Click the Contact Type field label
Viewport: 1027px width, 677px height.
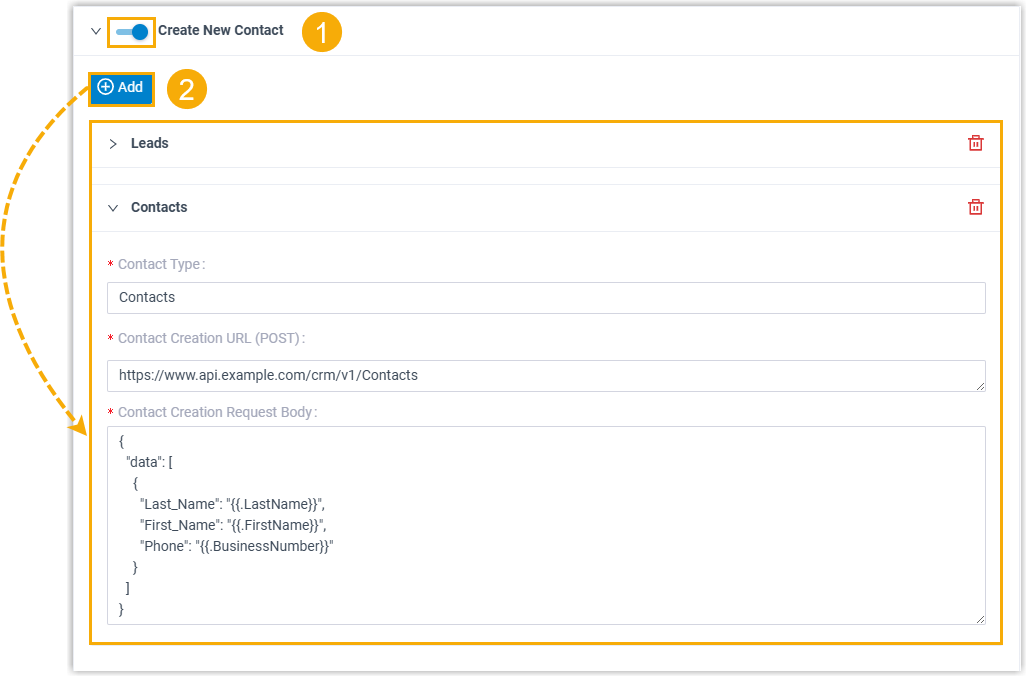(160, 265)
